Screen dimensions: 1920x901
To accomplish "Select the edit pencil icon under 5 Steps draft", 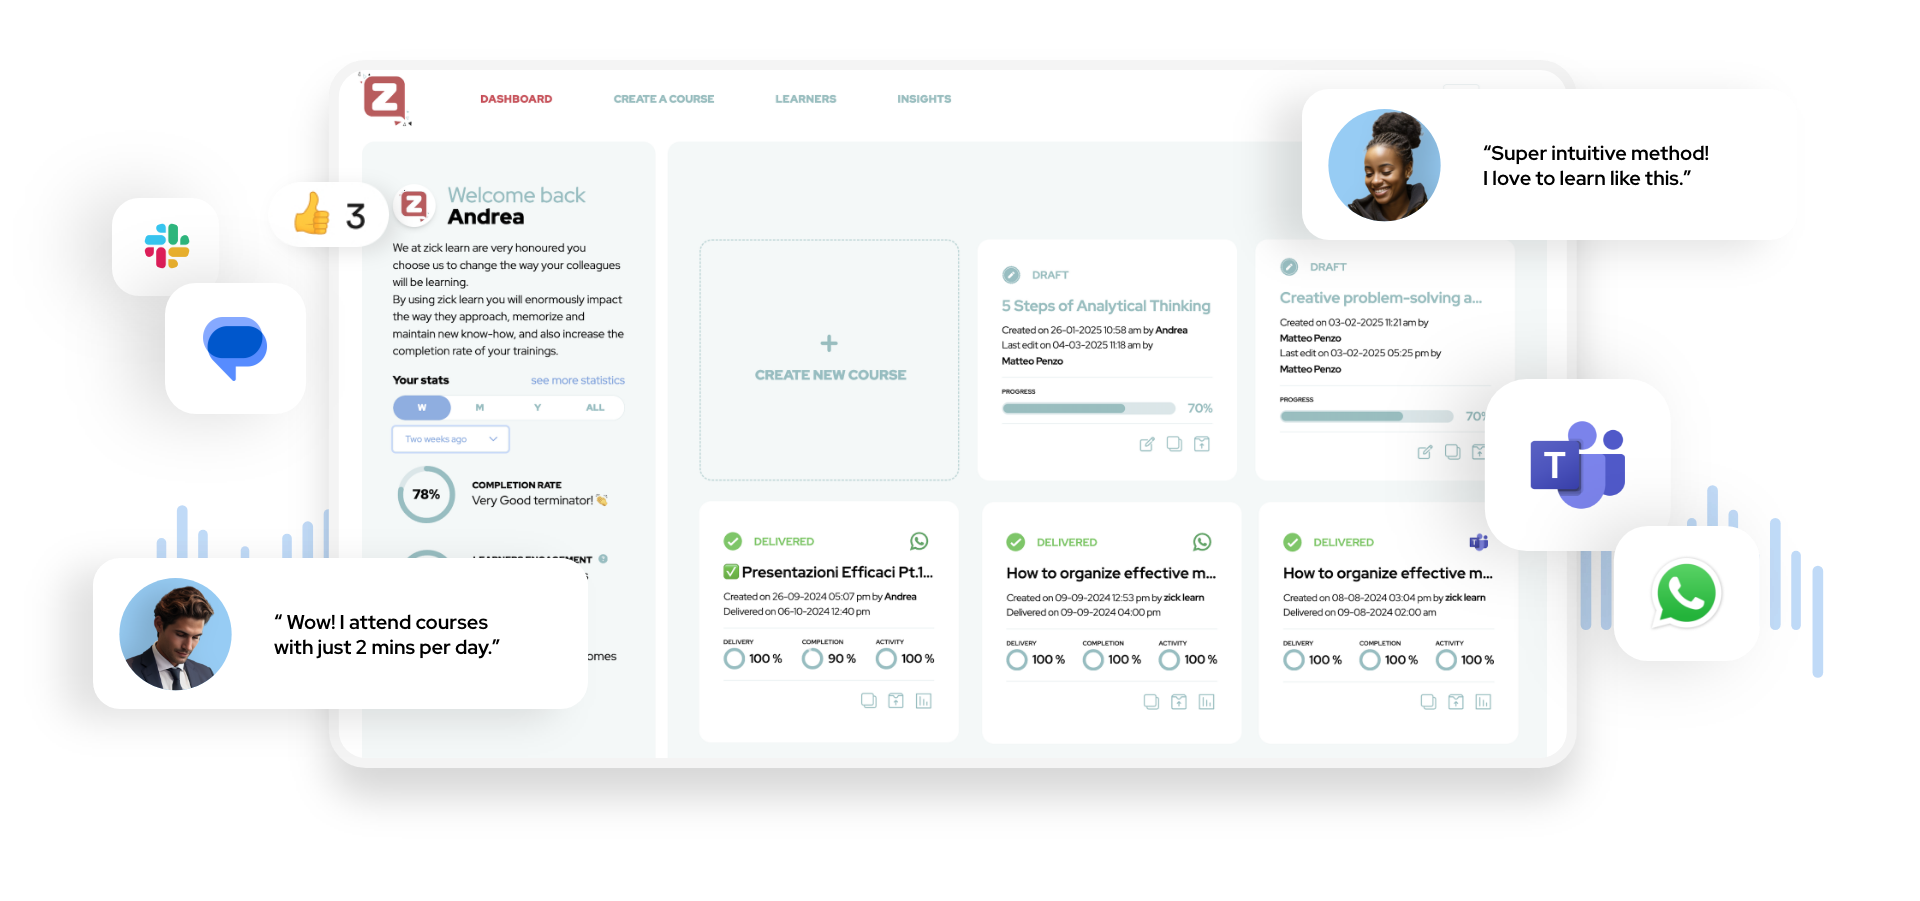I will [1147, 444].
